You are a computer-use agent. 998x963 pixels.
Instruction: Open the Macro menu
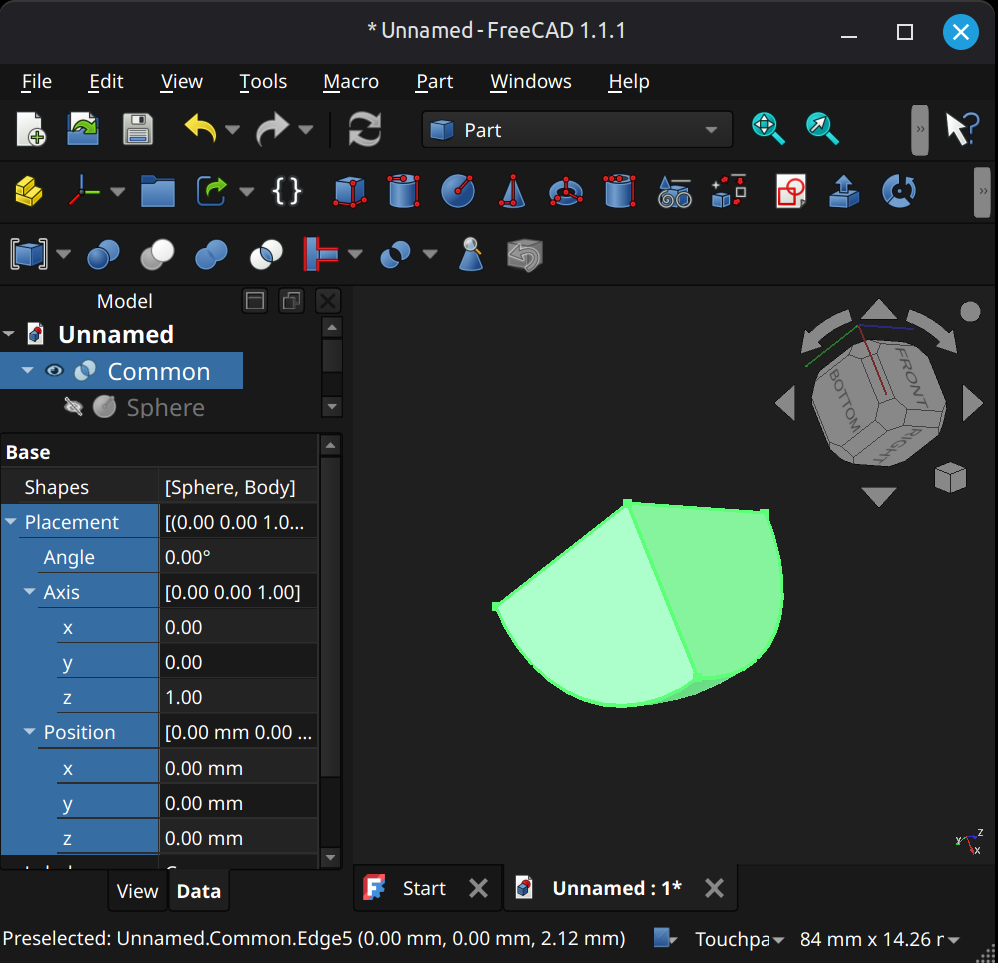coord(351,81)
